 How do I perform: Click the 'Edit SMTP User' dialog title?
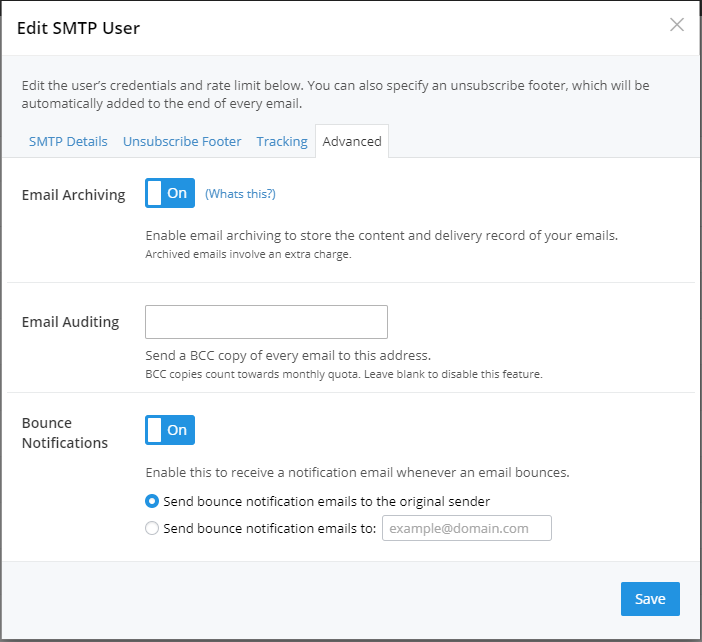click(x=78, y=28)
